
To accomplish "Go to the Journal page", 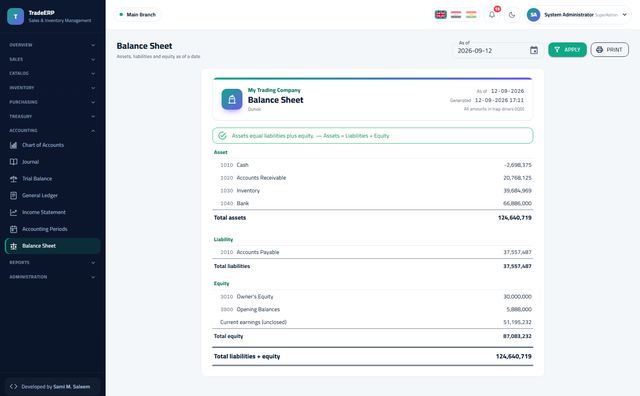I will 52,162.
